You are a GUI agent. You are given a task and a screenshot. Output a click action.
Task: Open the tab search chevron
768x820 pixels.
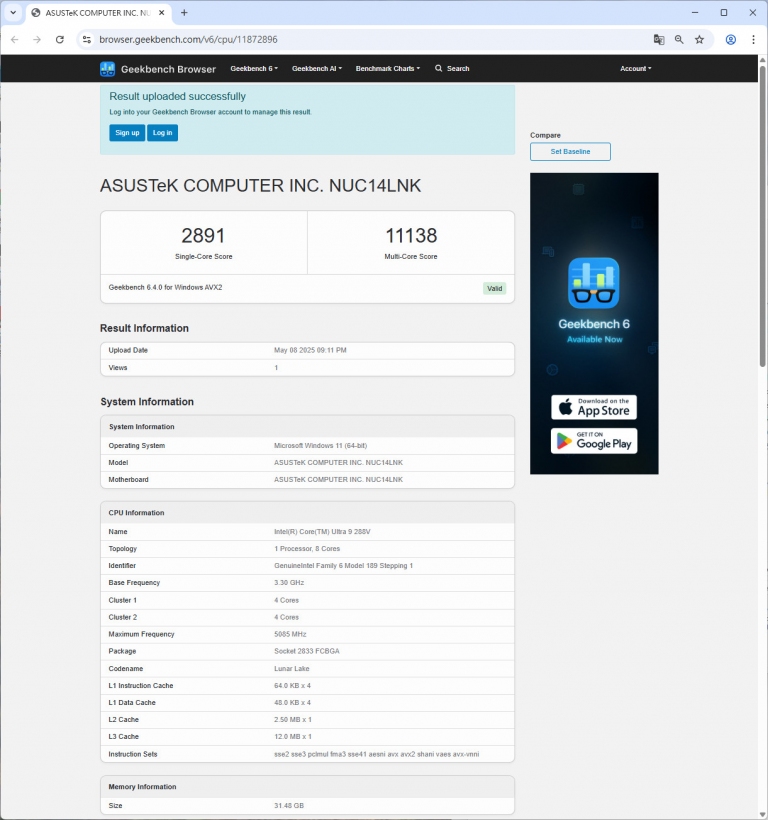pos(13,13)
